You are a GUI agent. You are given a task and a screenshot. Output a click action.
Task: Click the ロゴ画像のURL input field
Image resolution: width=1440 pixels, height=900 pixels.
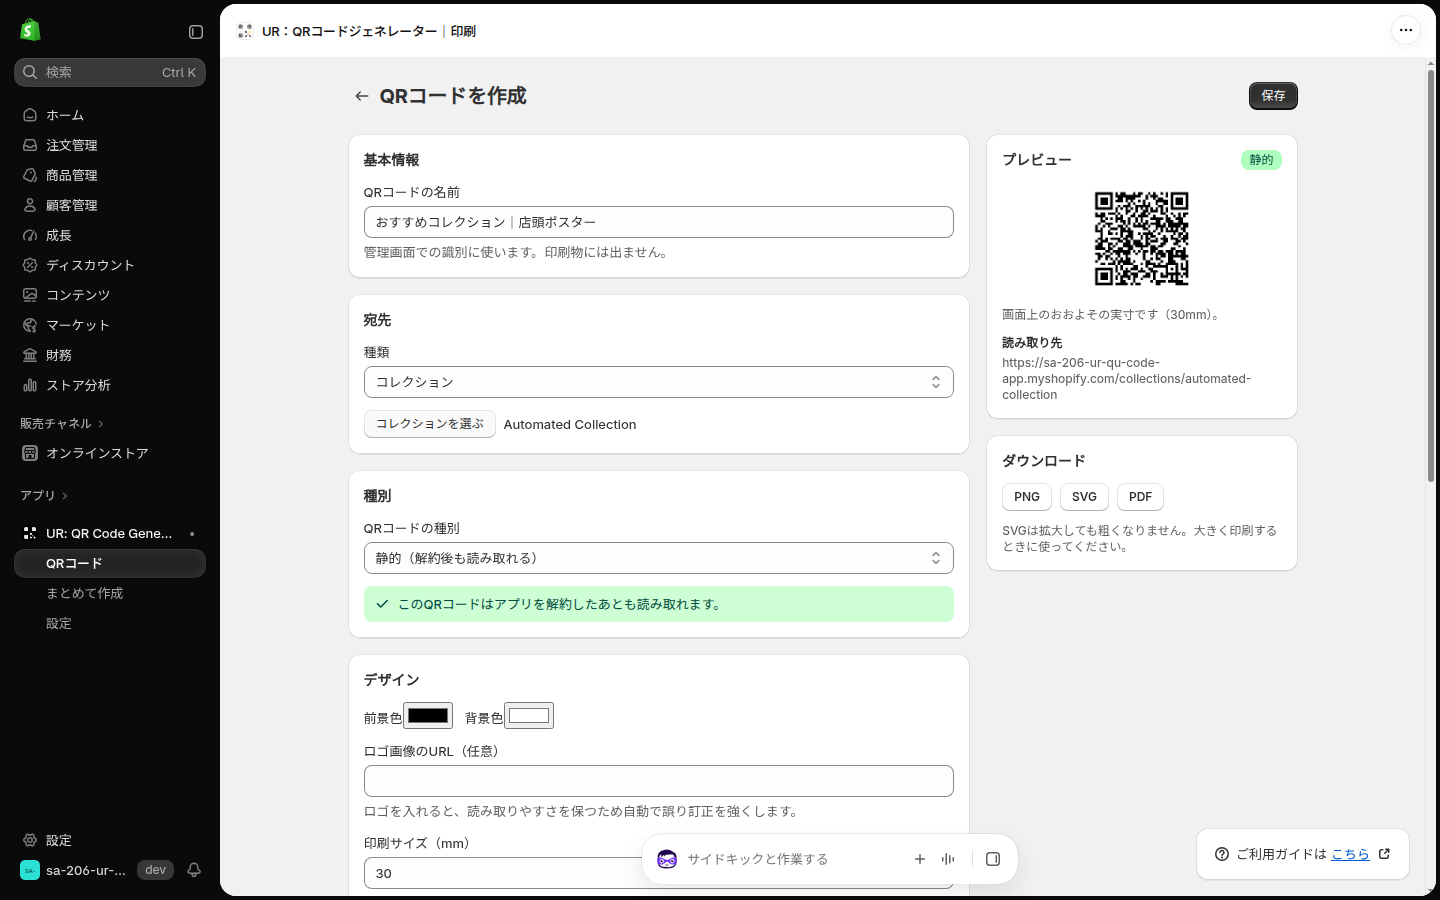coord(659,781)
